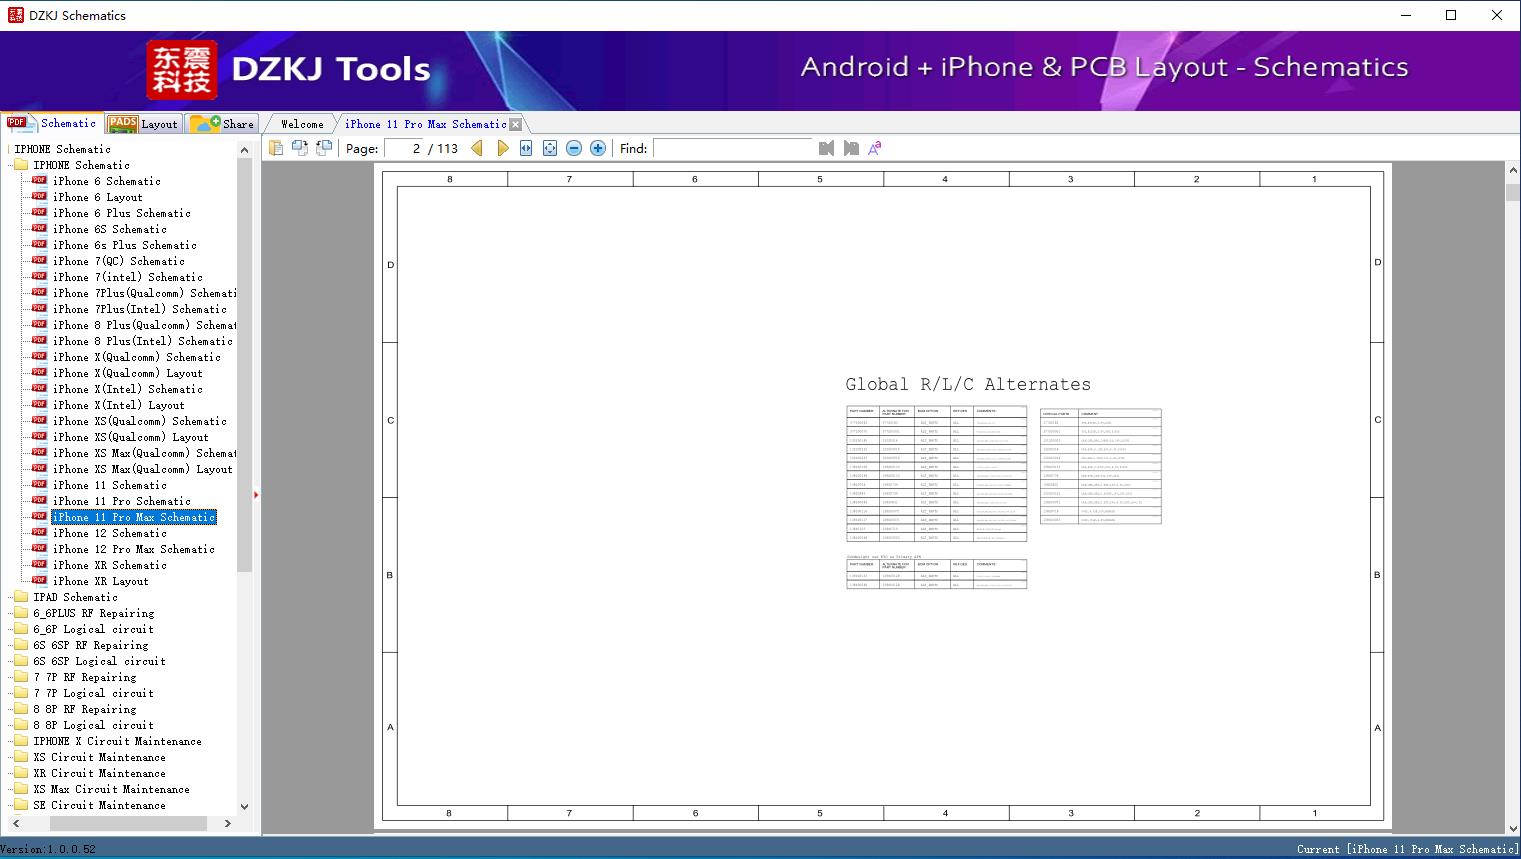Open the Share tab
Image resolution: width=1521 pixels, height=859 pixels.
click(222, 124)
